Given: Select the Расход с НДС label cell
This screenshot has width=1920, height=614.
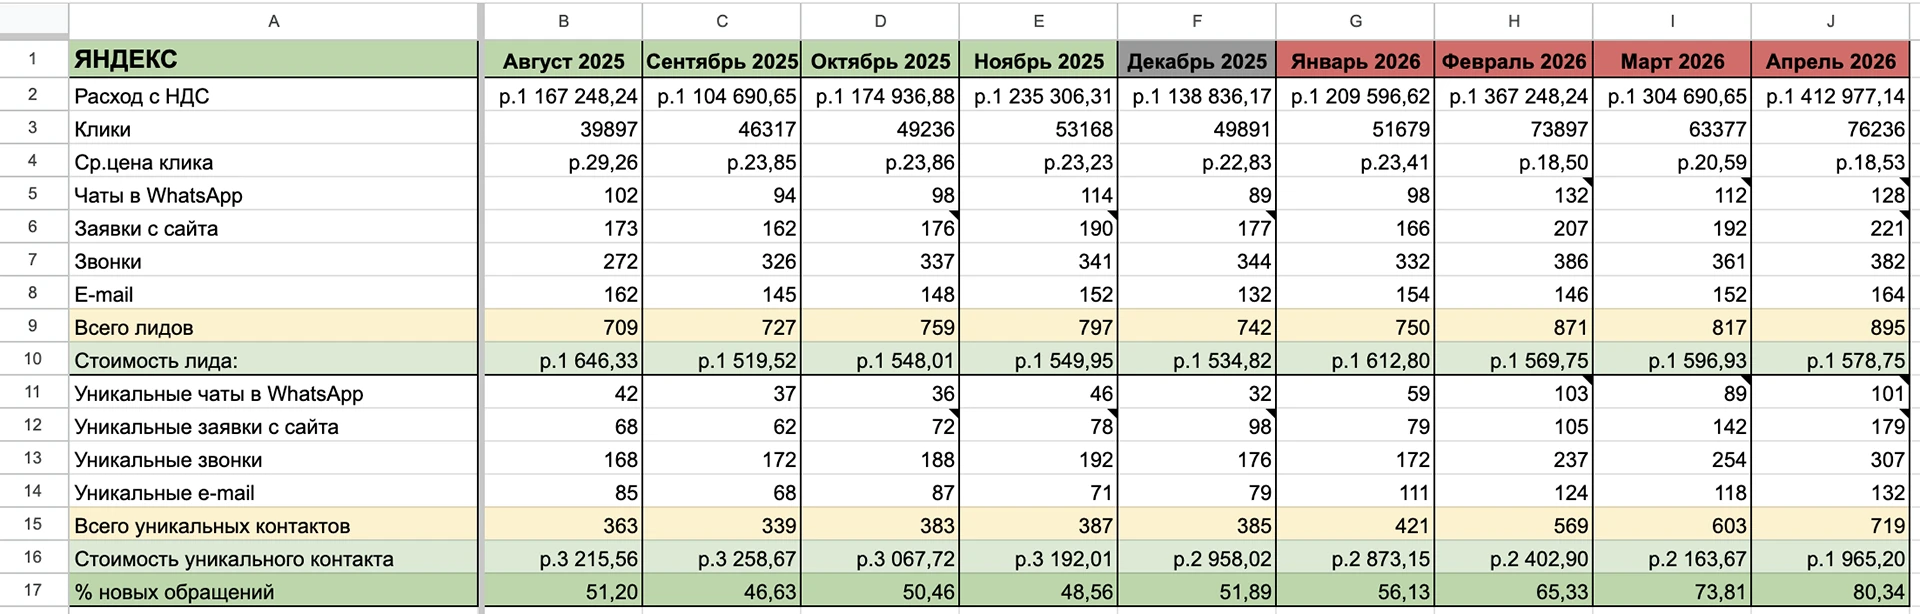Looking at the screenshot, I should (274, 95).
